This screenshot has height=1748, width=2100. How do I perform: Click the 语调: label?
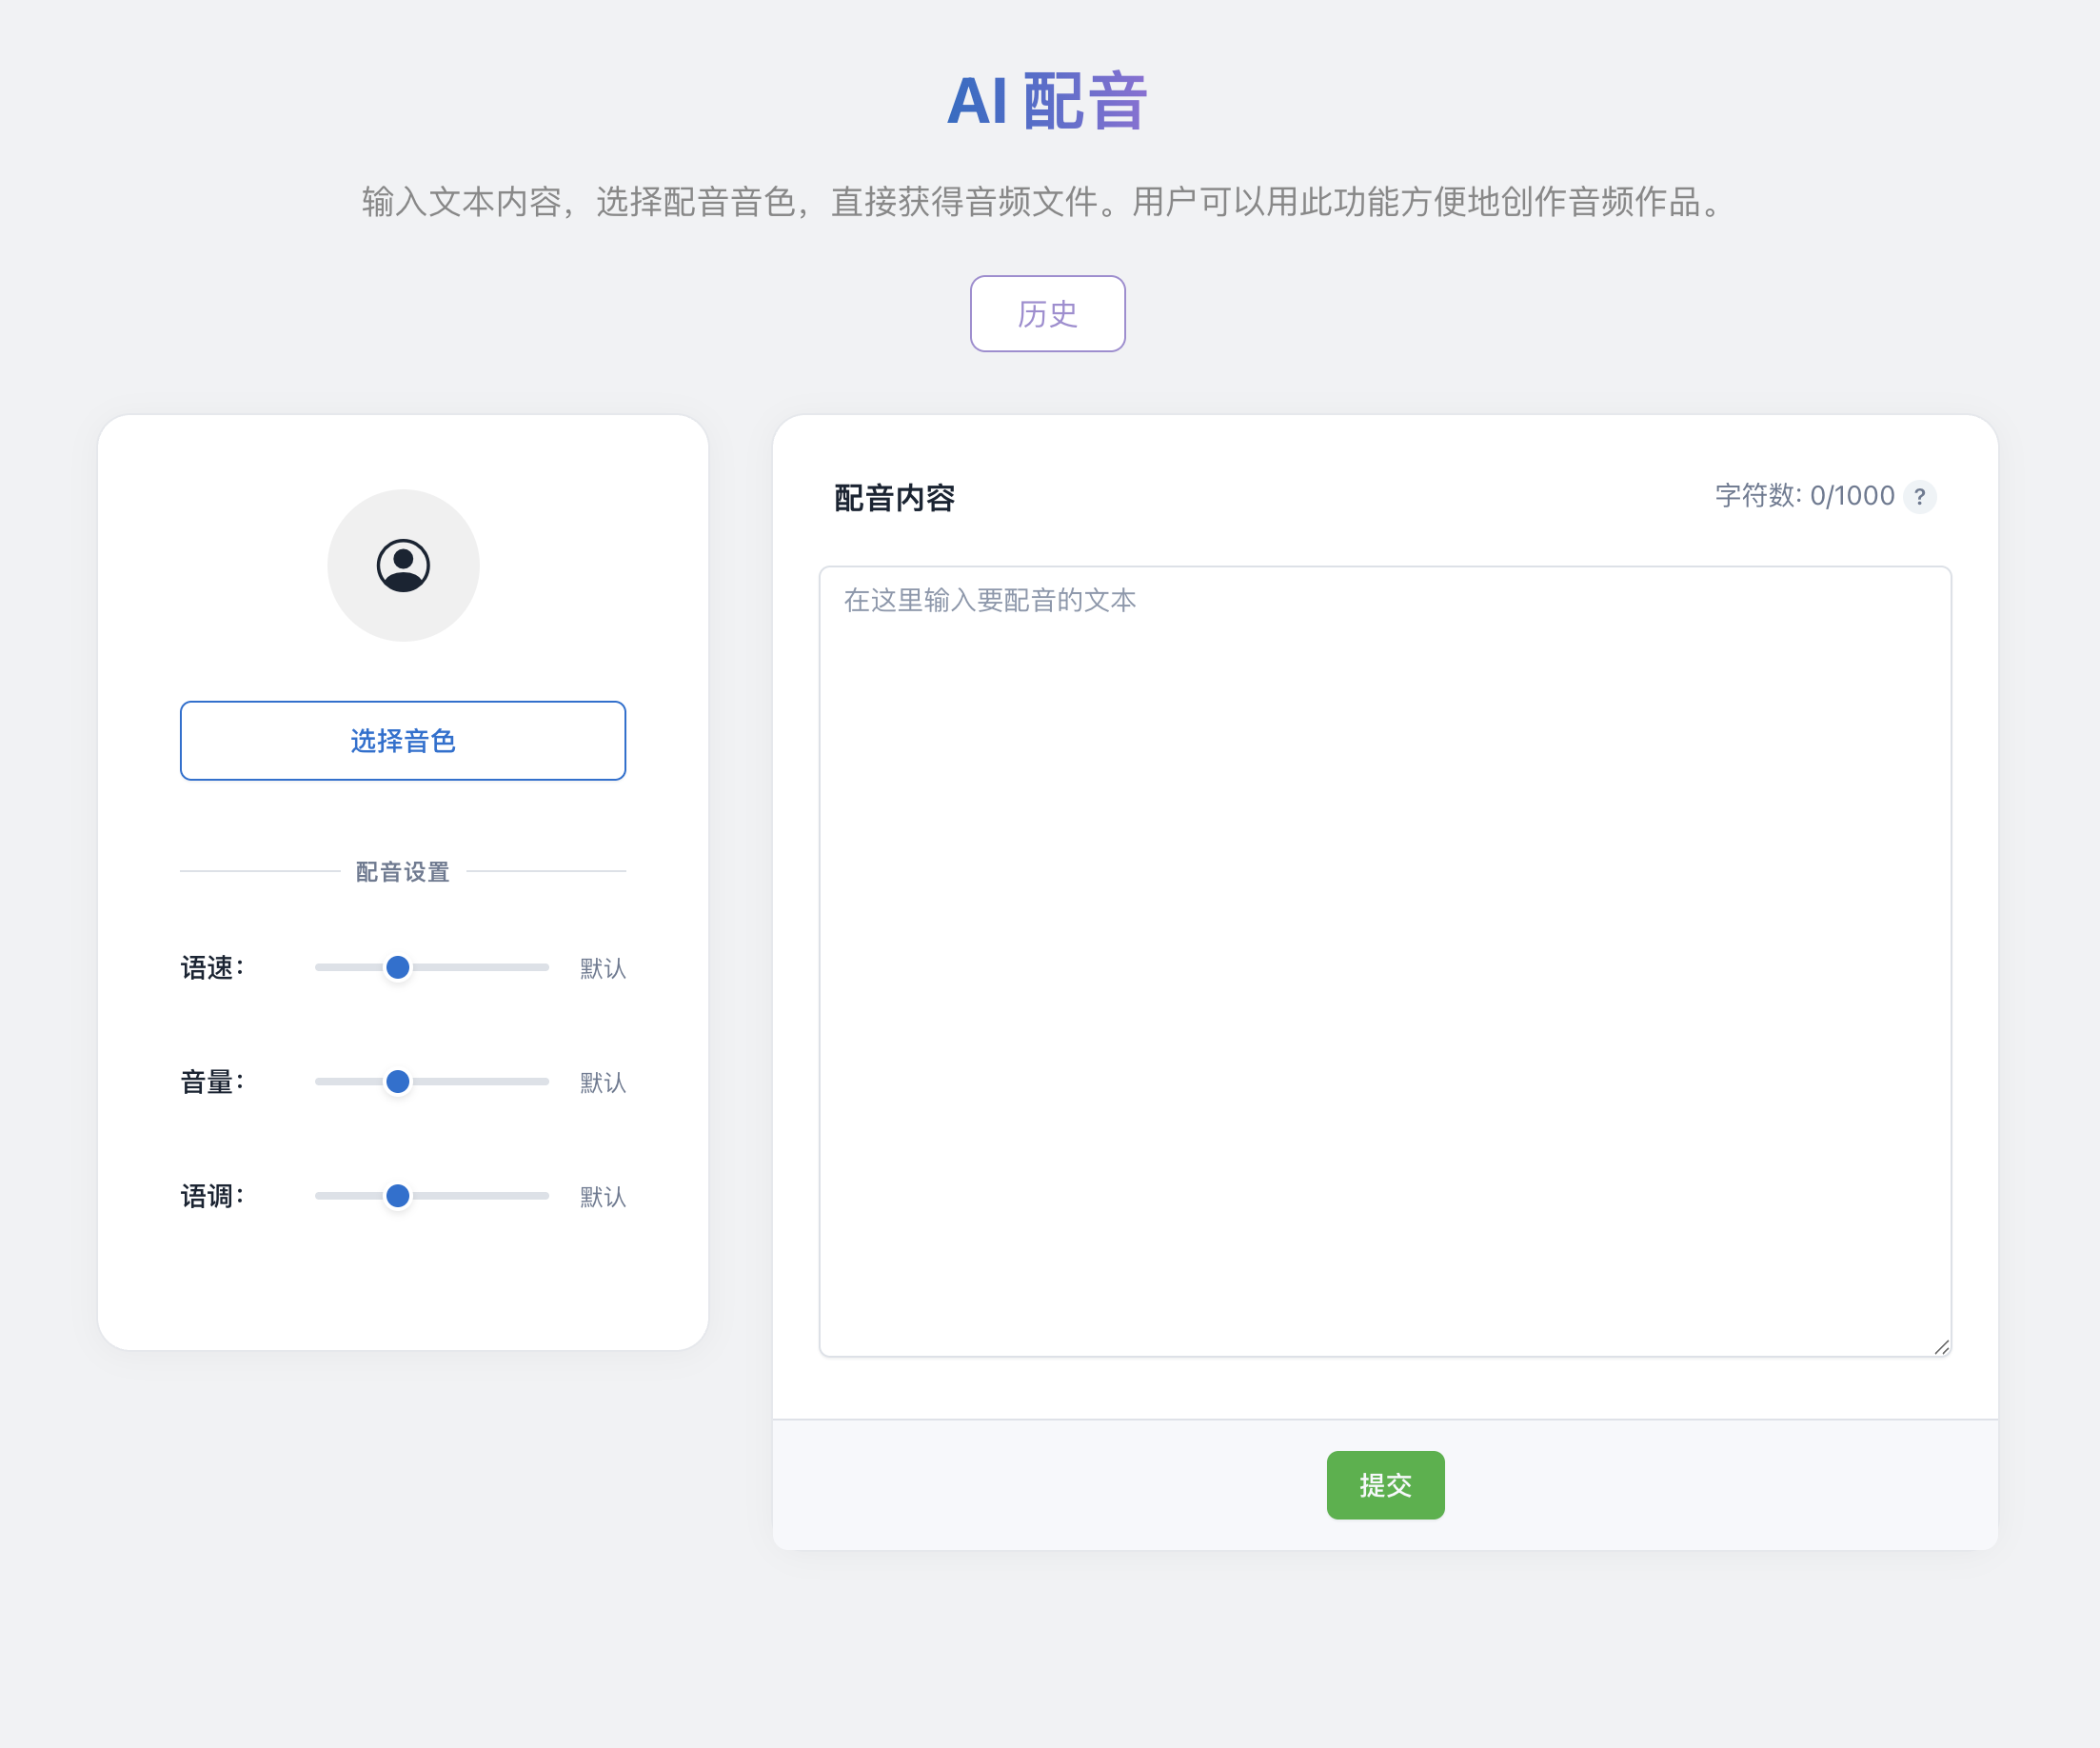tap(212, 1196)
